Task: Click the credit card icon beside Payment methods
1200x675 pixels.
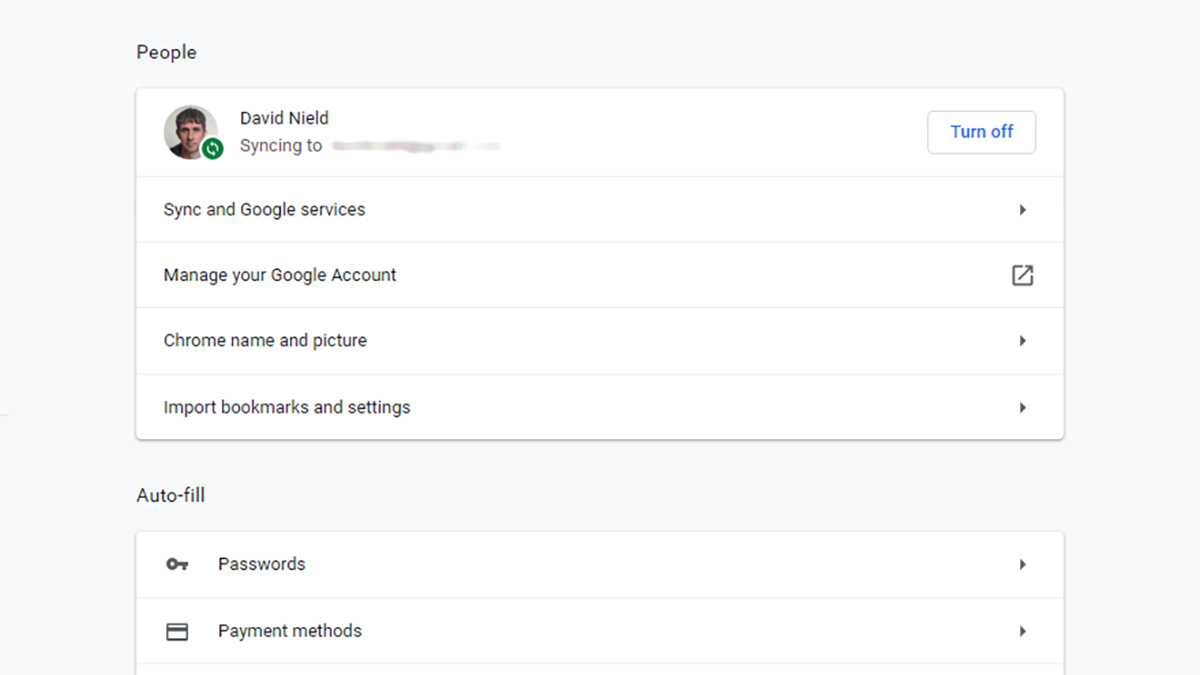Action: 177,631
